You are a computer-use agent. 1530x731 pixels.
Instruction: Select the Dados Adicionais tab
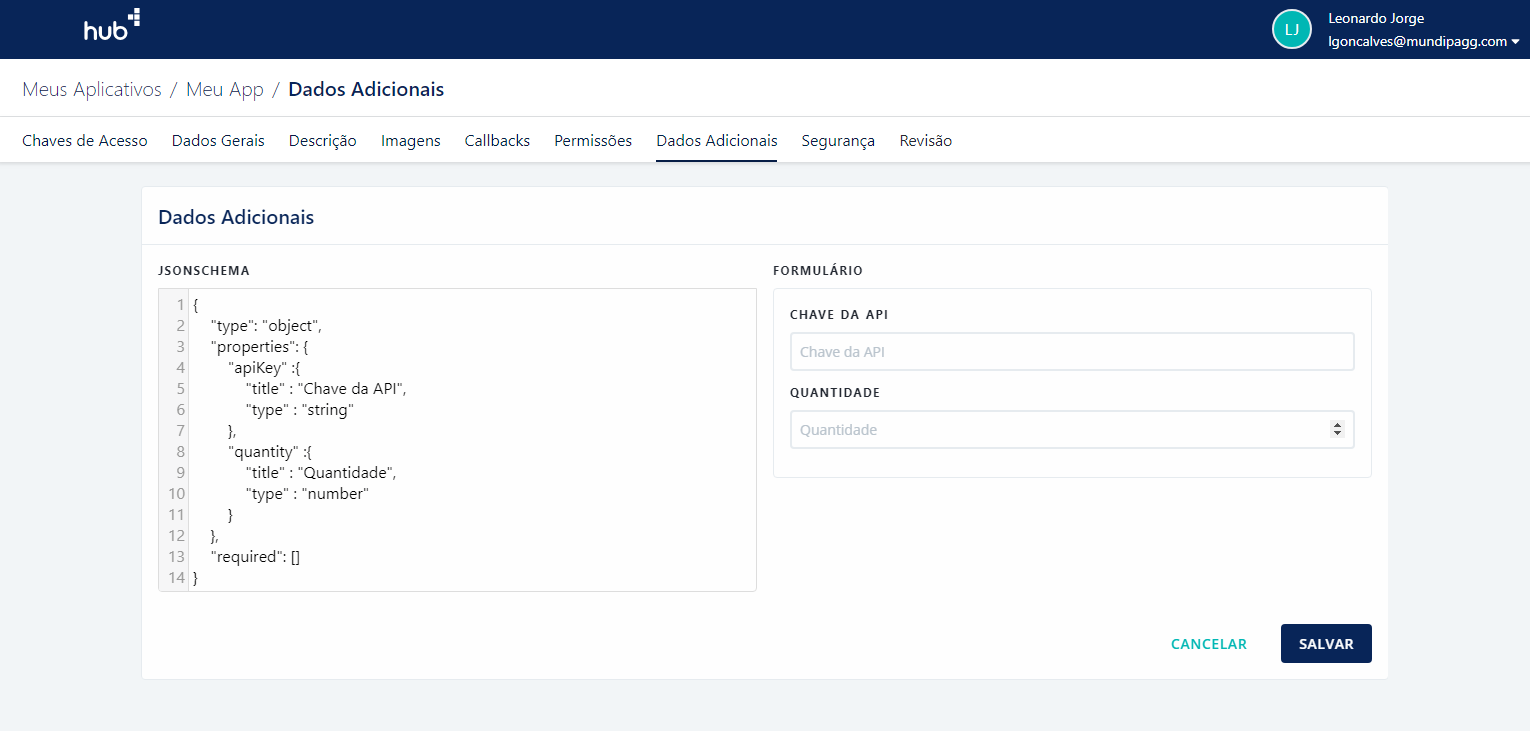pyautogui.click(x=717, y=141)
